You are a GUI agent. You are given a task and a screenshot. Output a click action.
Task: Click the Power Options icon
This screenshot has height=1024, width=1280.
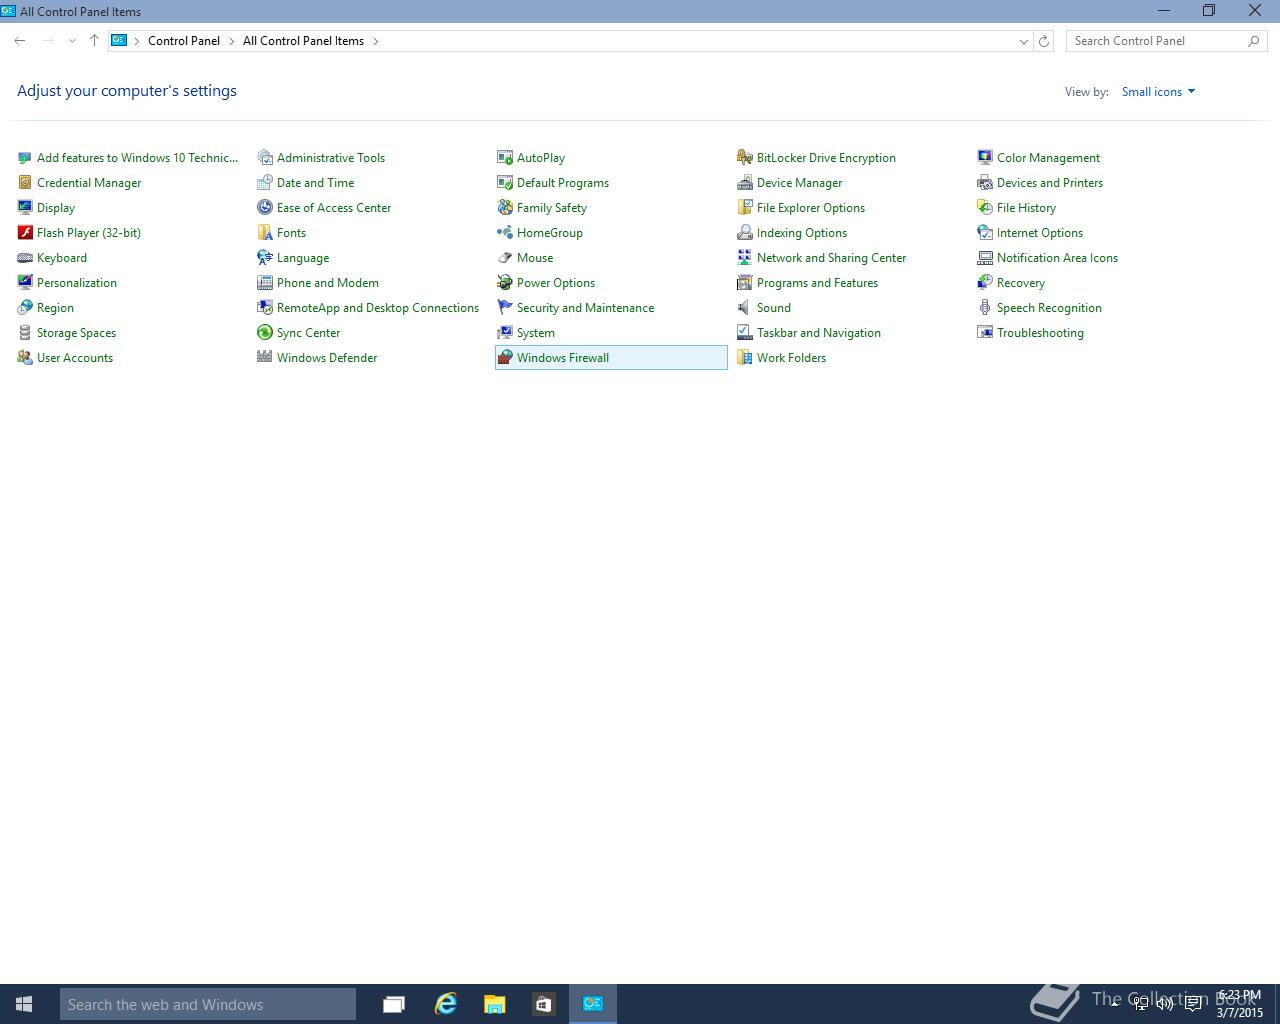pyautogui.click(x=505, y=283)
